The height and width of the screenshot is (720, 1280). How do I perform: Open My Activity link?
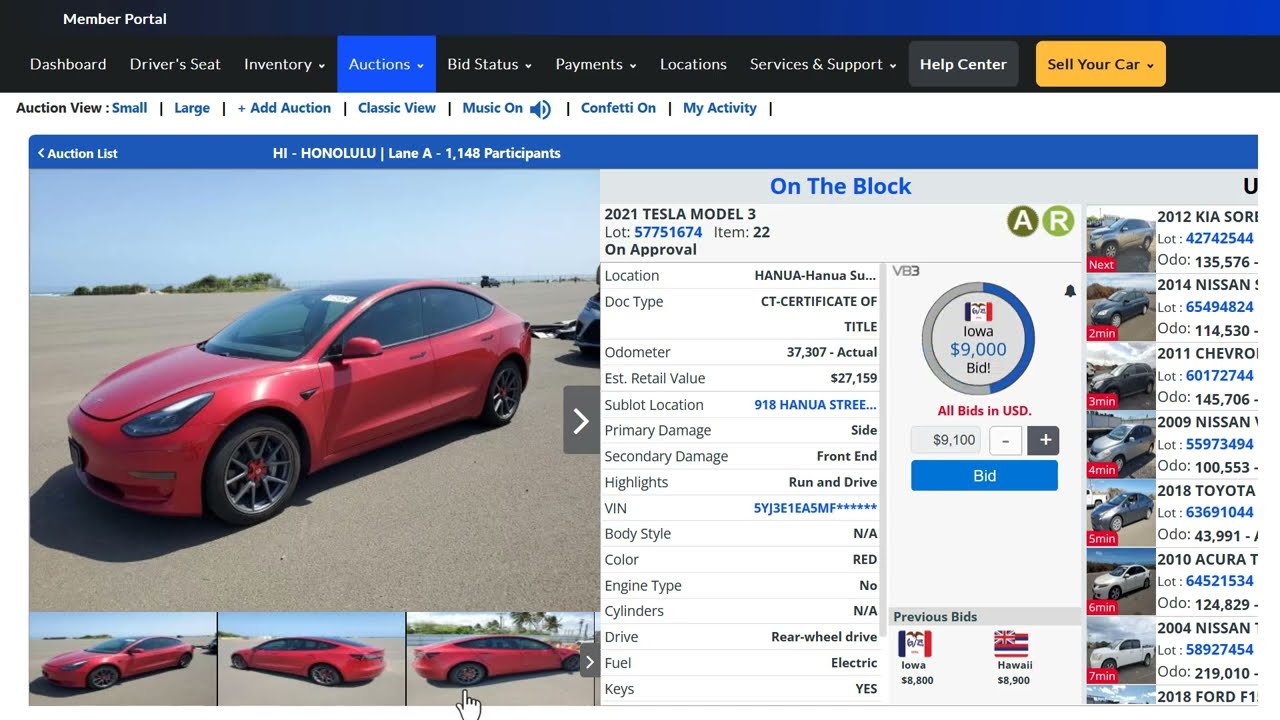[720, 108]
